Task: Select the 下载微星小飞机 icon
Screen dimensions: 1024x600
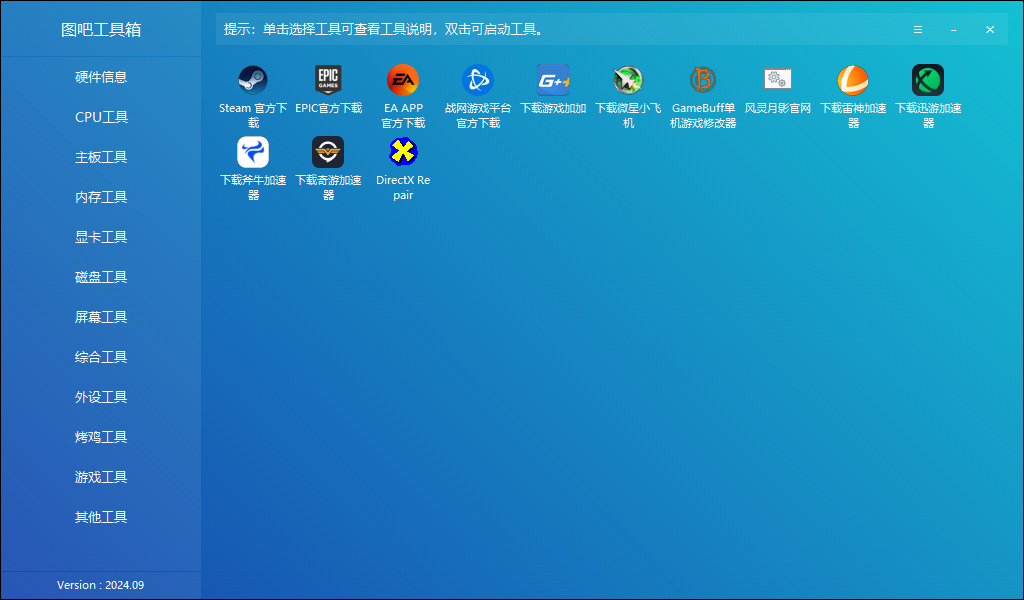Action: pos(628,80)
